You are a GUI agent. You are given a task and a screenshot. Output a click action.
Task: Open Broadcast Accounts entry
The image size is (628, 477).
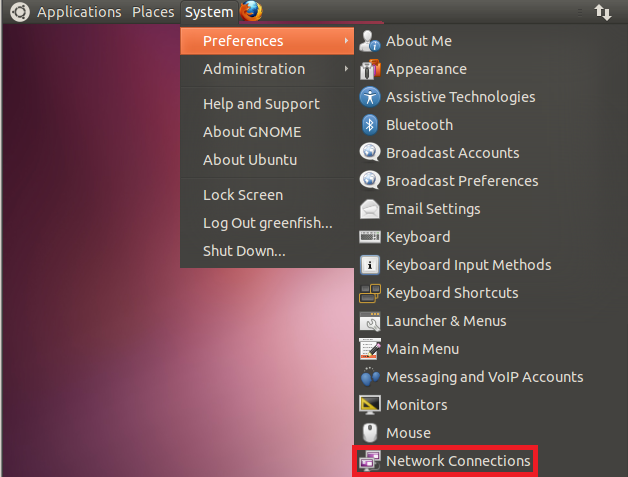coord(491,153)
